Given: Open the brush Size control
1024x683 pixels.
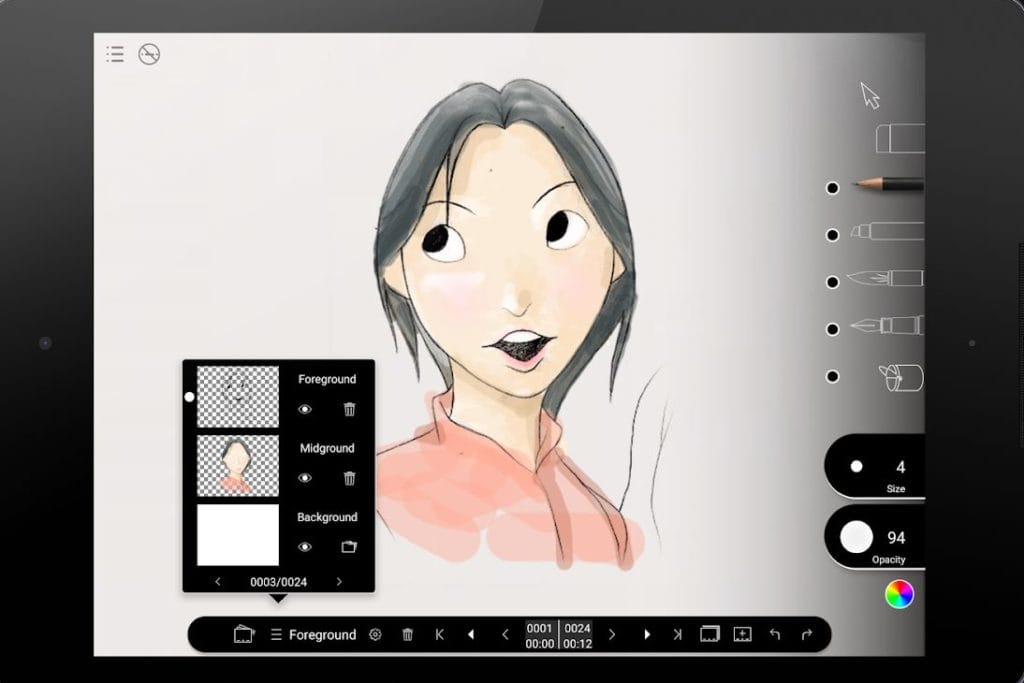Looking at the screenshot, I should pos(875,467).
